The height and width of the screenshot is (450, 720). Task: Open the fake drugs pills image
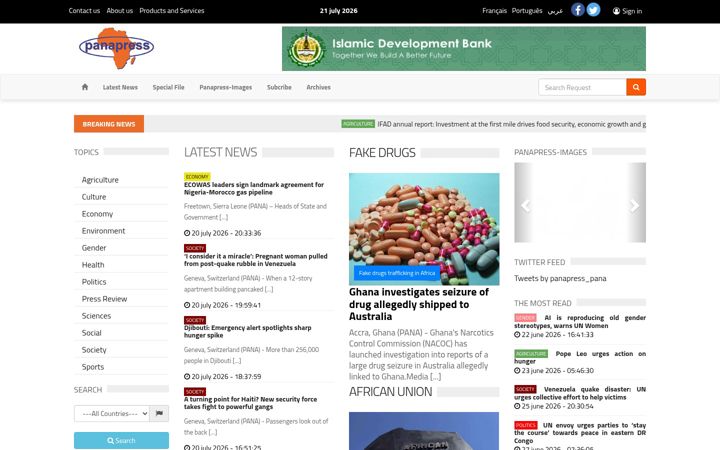pyautogui.click(x=424, y=229)
